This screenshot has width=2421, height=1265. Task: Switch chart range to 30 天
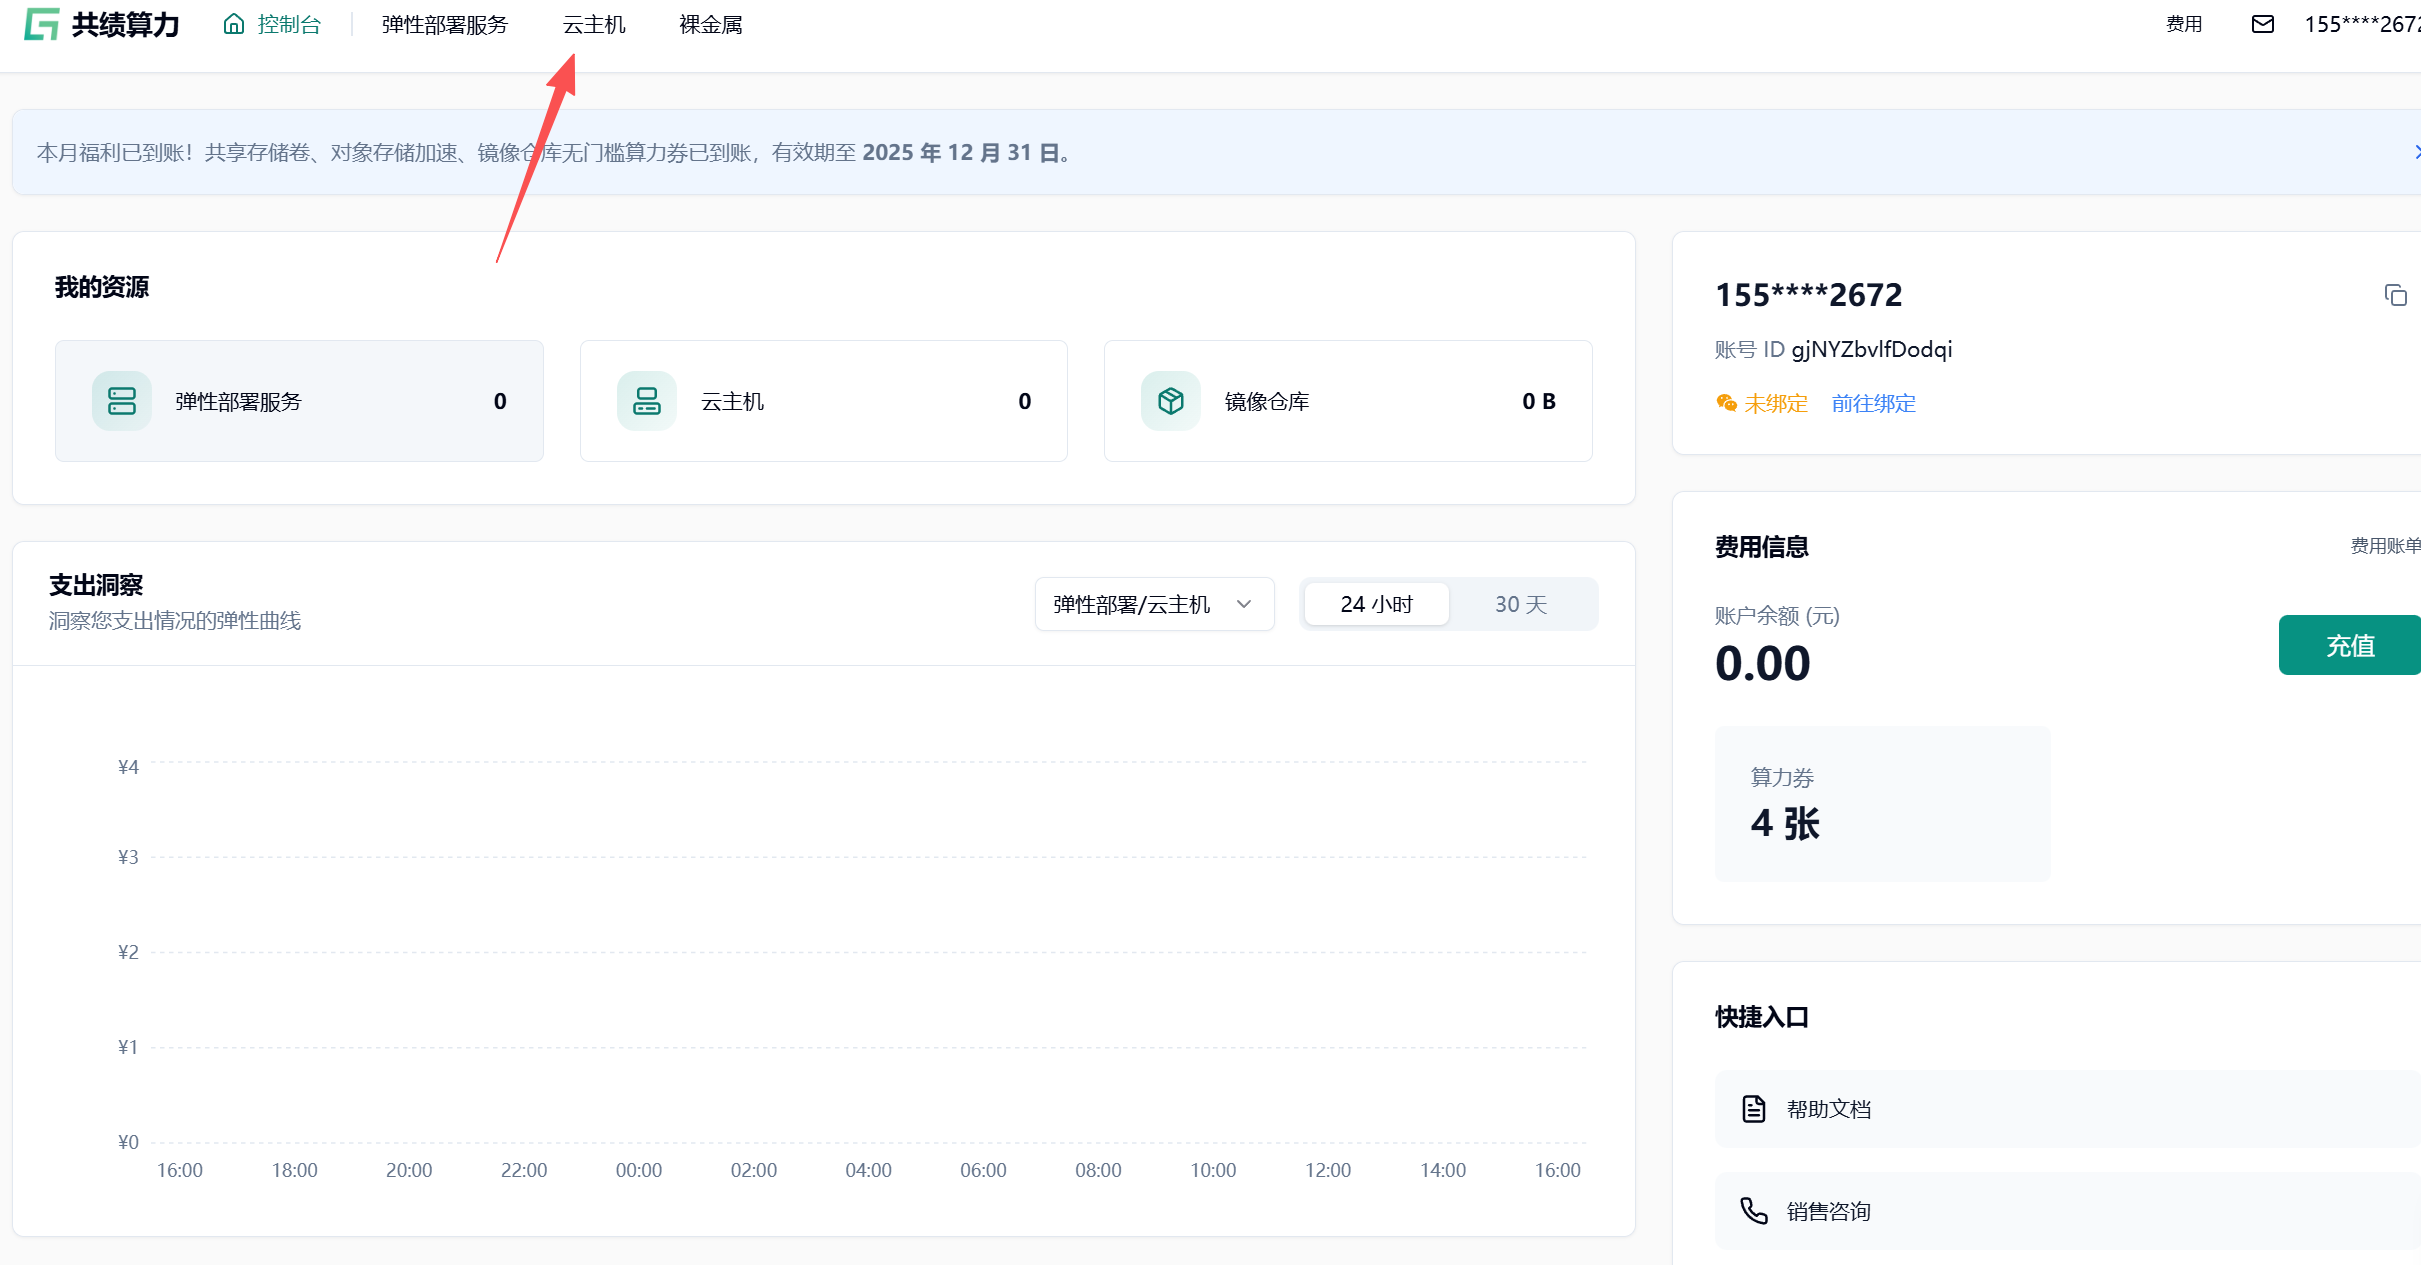(x=1520, y=604)
